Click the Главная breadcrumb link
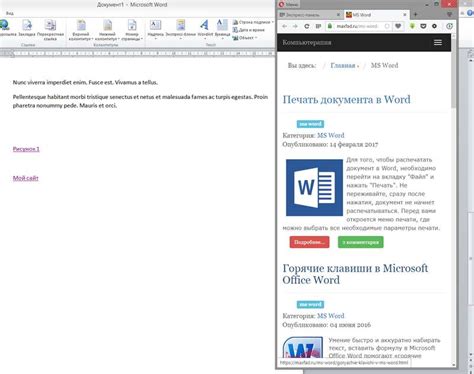This screenshot has width=474, height=374. [343, 65]
